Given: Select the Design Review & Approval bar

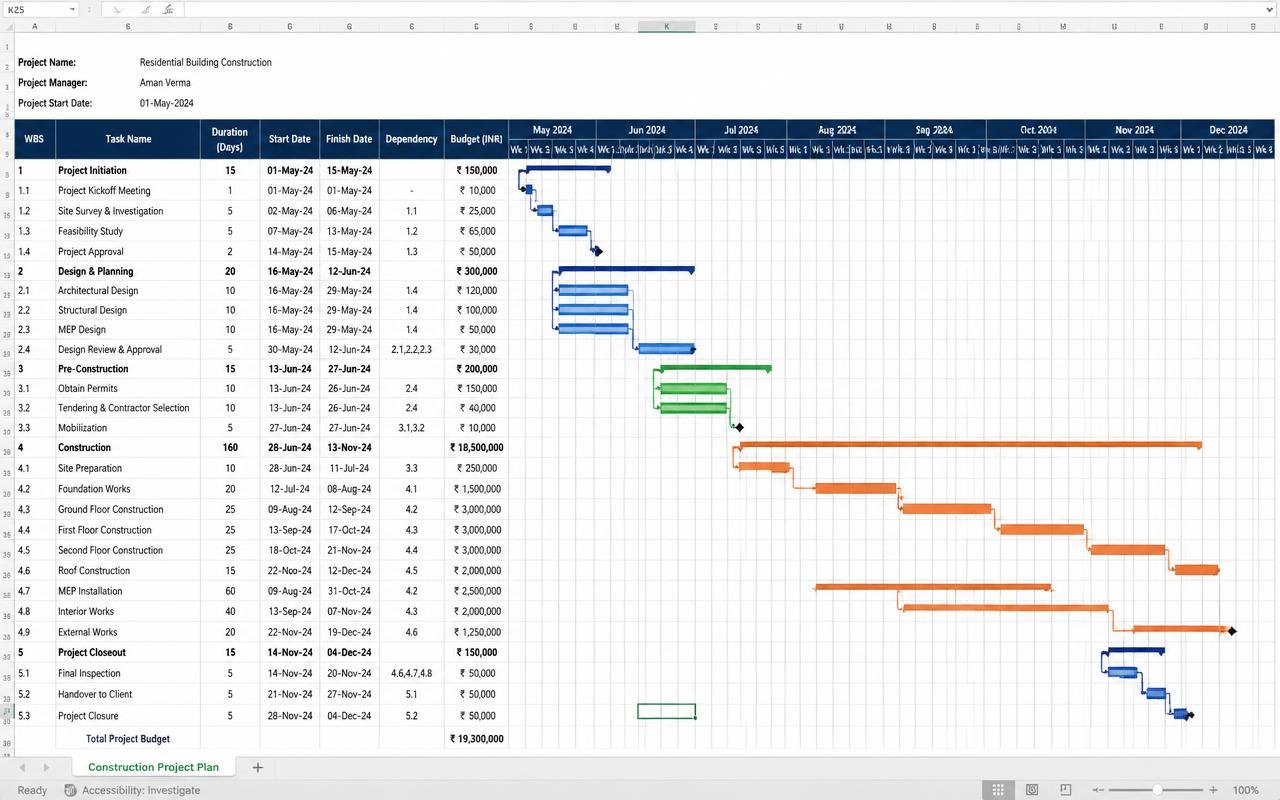Looking at the screenshot, I should pos(666,349).
